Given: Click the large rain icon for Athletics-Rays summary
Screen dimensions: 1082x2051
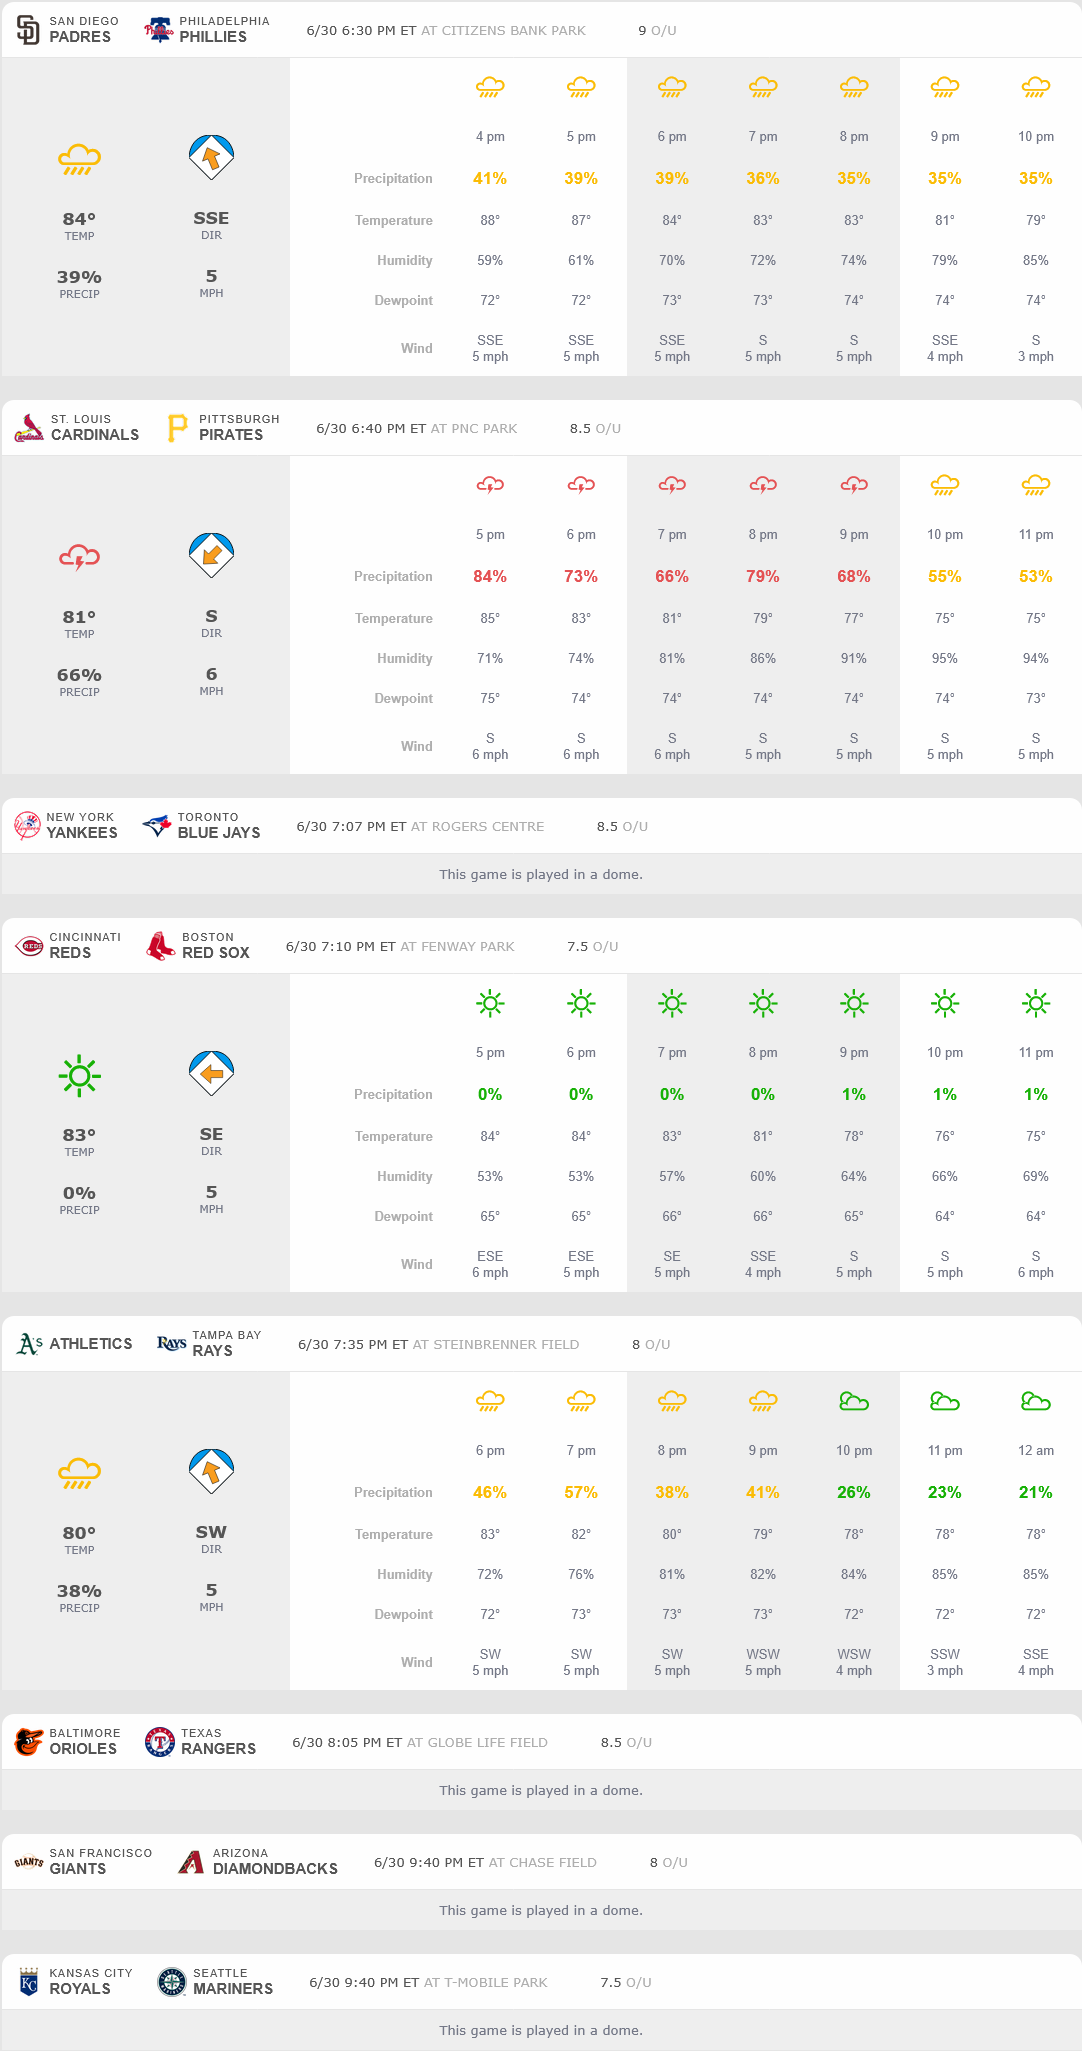Looking at the screenshot, I should click(x=79, y=1473).
